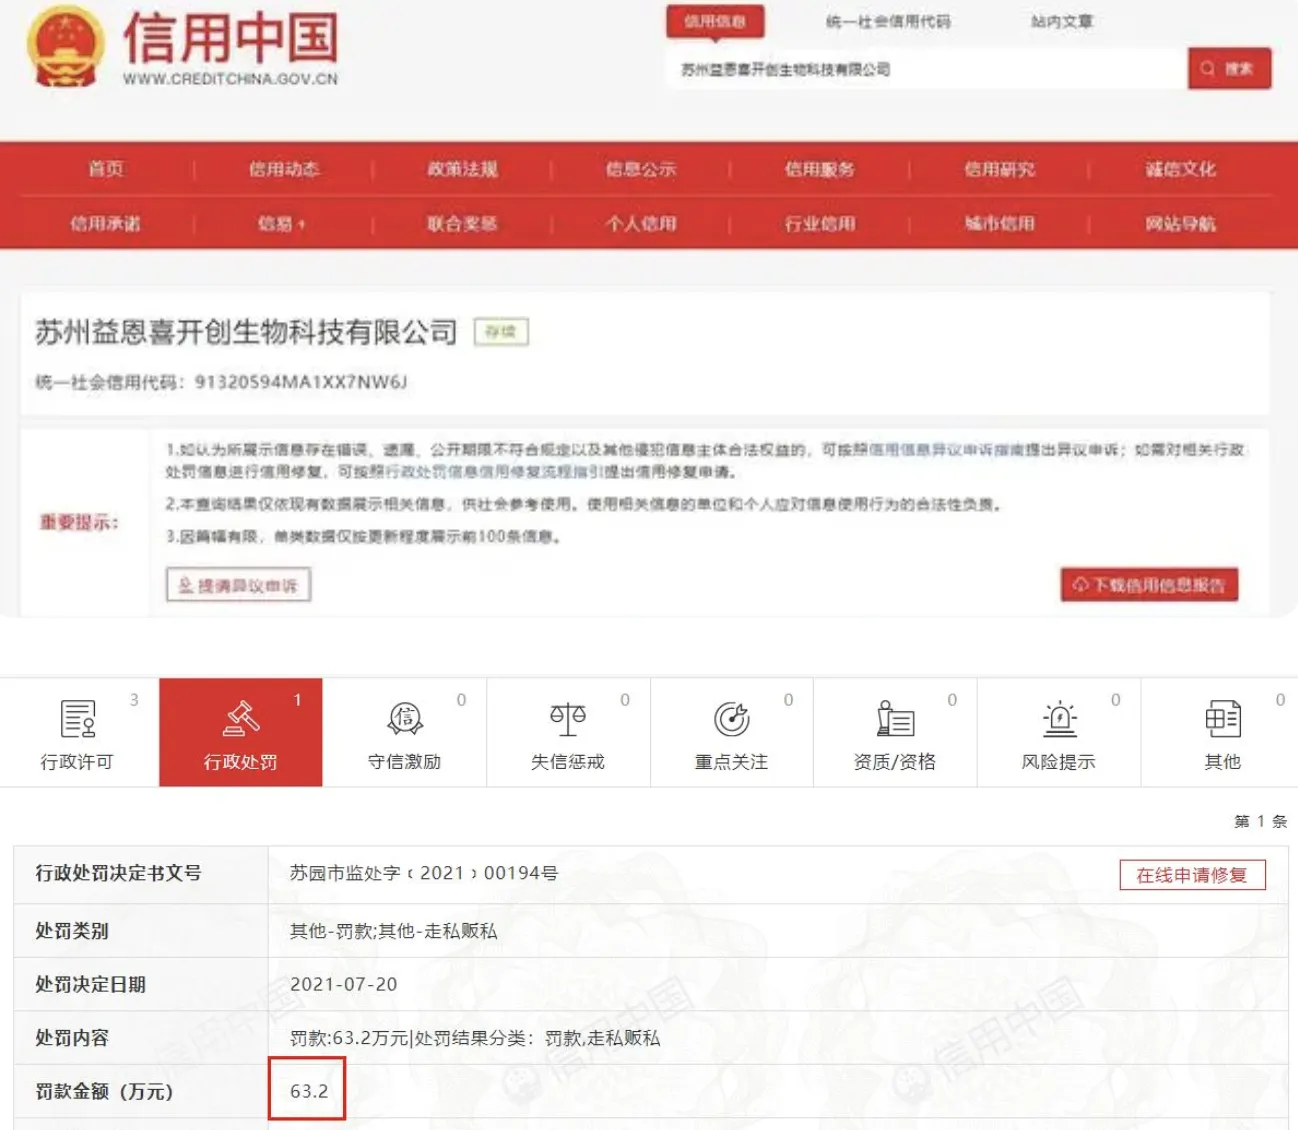The height and width of the screenshot is (1130, 1298).
Task: Expand the 信易+ navigation item
Action: point(282,223)
